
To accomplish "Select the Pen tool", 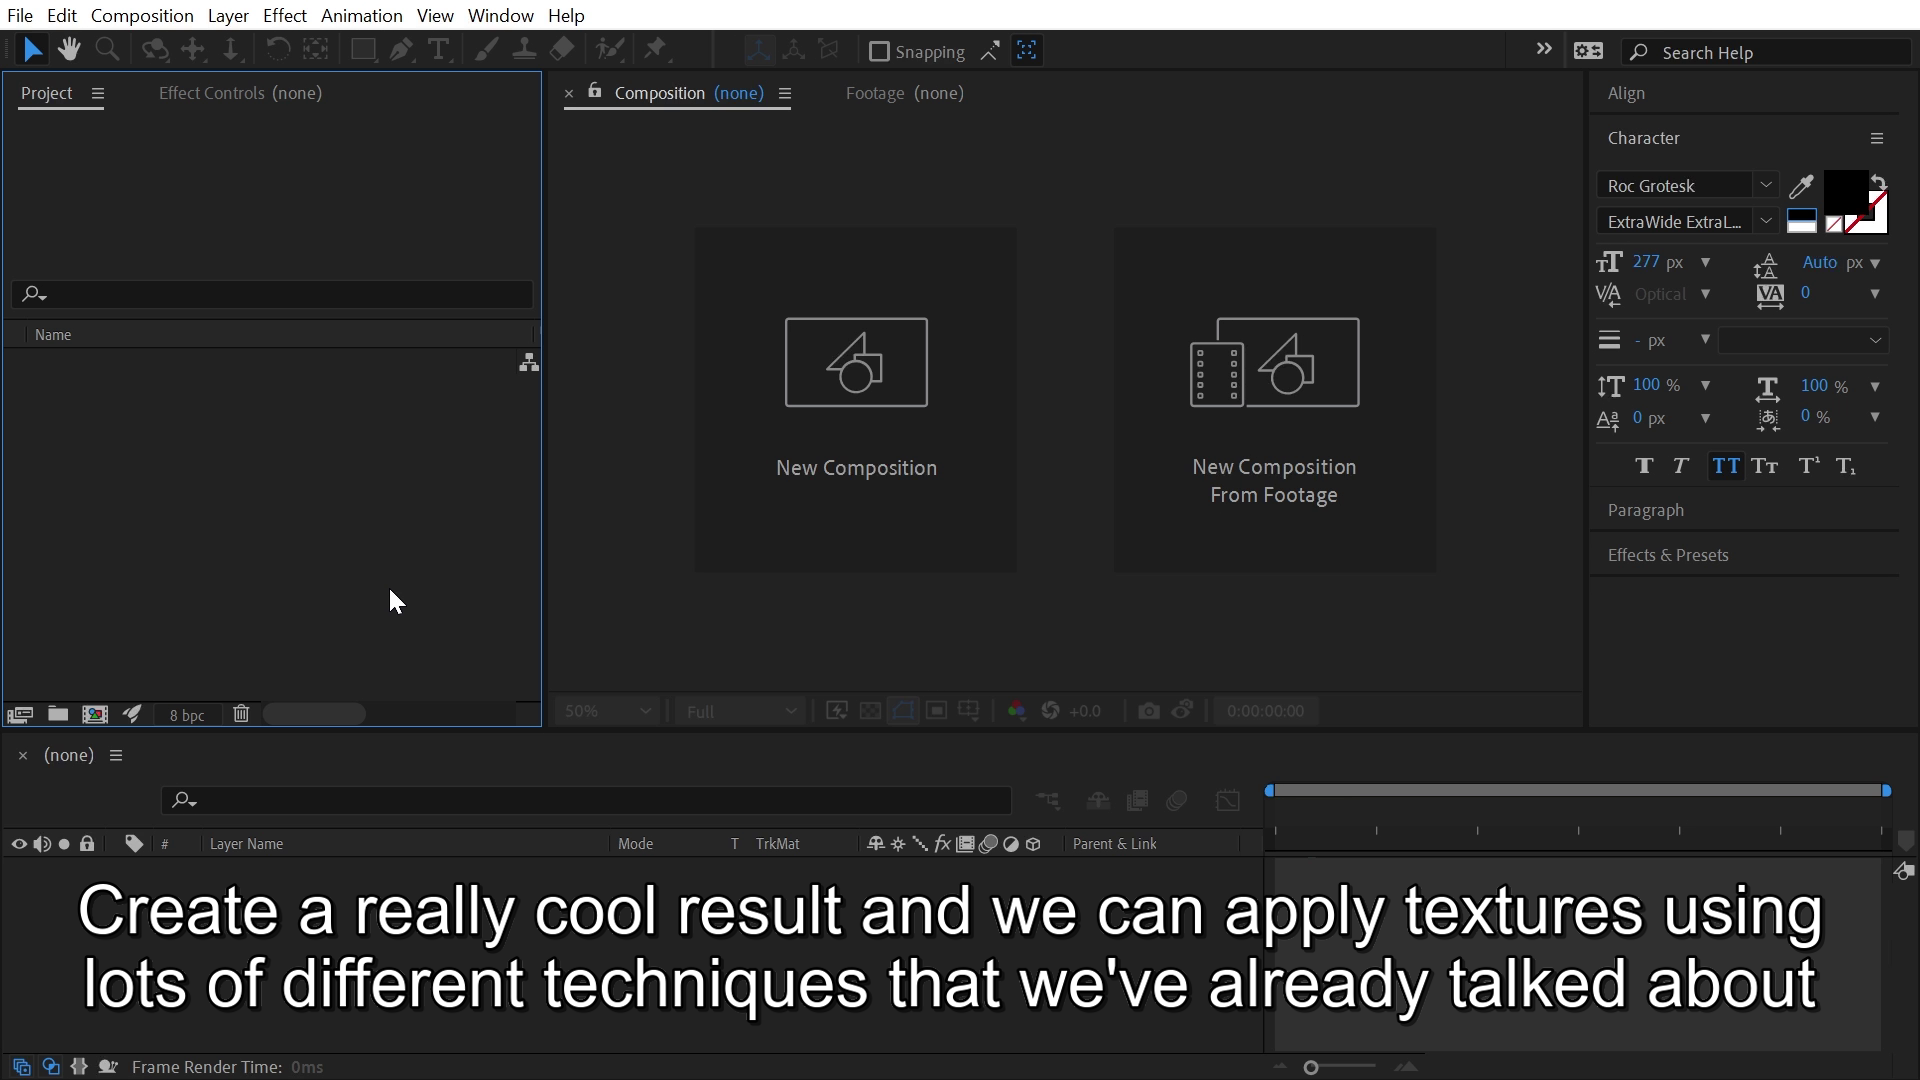I will click(401, 50).
